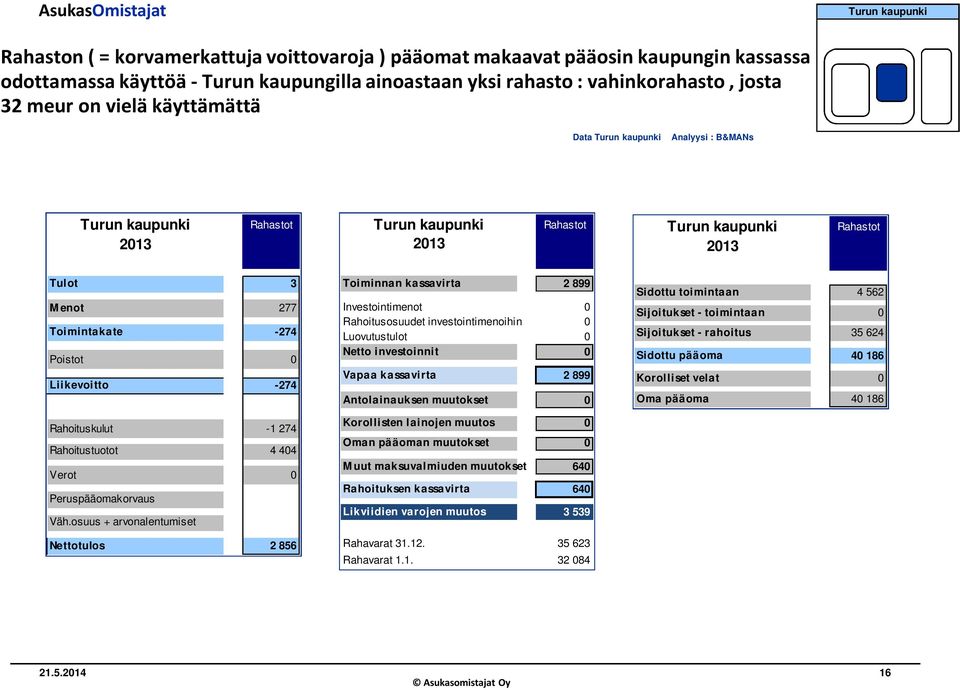Click 'Sidottu toimintaan' row label
960x690 pixels.
[x=722, y=293]
